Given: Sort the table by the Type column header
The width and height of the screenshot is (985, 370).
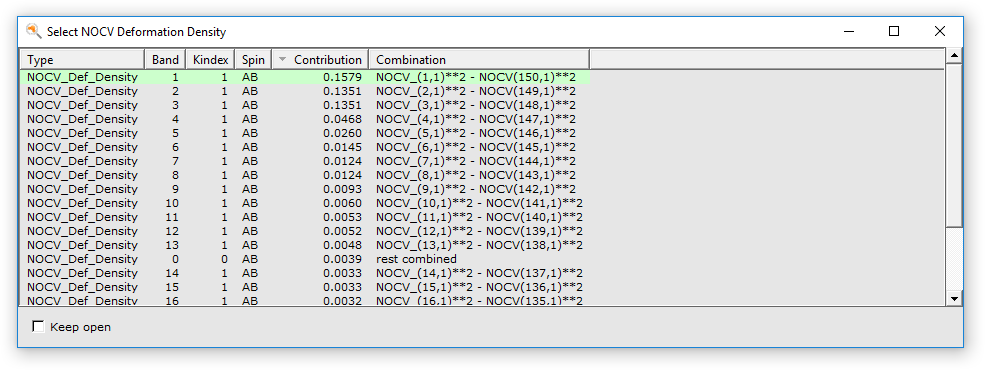Looking at the screenshot, I should pos(82,60).
